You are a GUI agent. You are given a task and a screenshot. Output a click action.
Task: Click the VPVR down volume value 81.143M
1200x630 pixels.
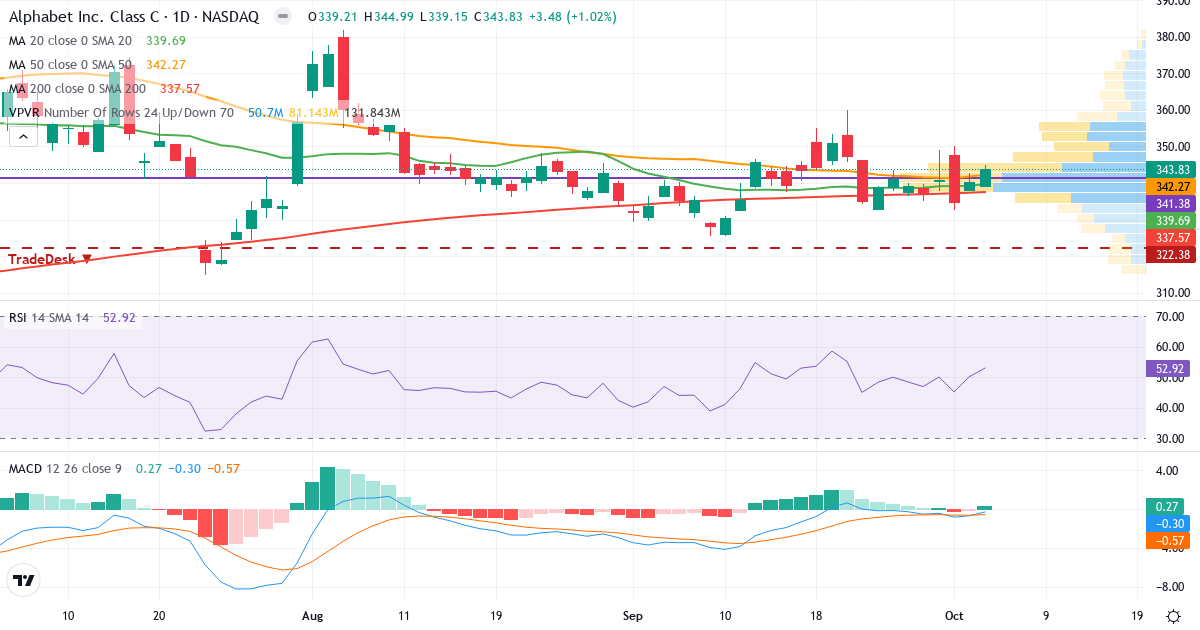tap(314, 113)
